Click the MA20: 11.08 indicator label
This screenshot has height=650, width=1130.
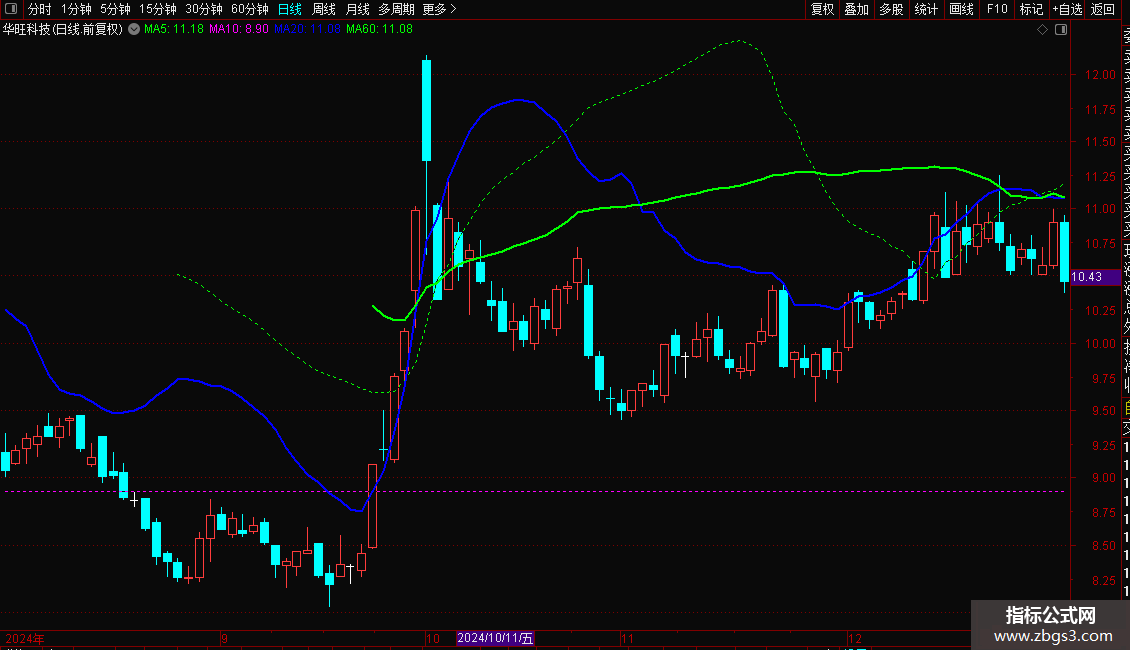tap(307, 29)
